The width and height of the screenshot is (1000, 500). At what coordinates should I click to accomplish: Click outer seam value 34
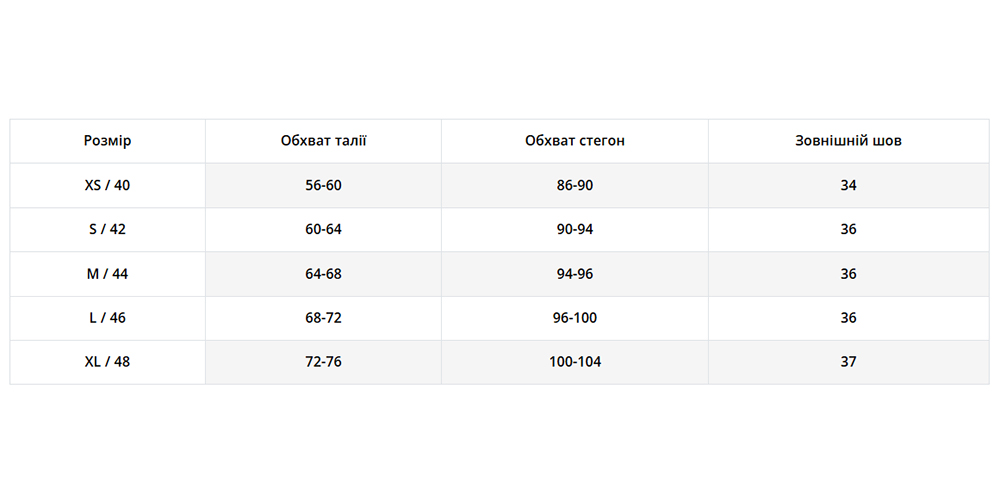pos(848,185)
